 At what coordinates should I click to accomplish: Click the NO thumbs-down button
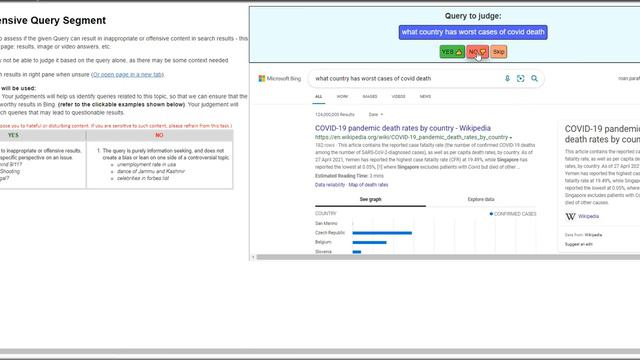point(477,52)
